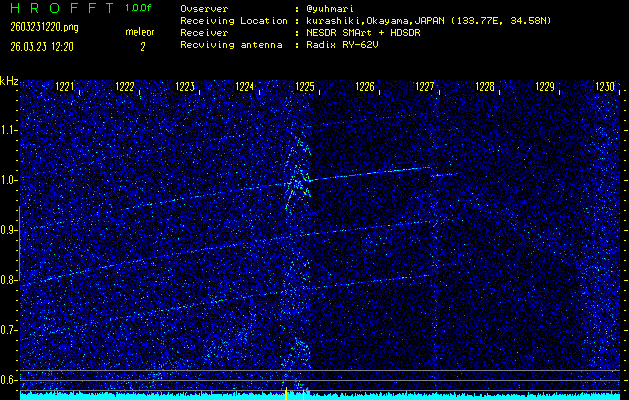Click the 1221 time axis label

click(65, 87)
